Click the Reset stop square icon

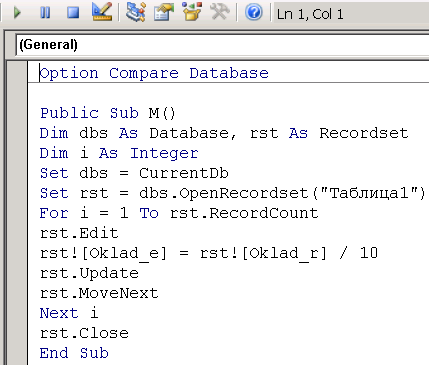tap(73, 13)
